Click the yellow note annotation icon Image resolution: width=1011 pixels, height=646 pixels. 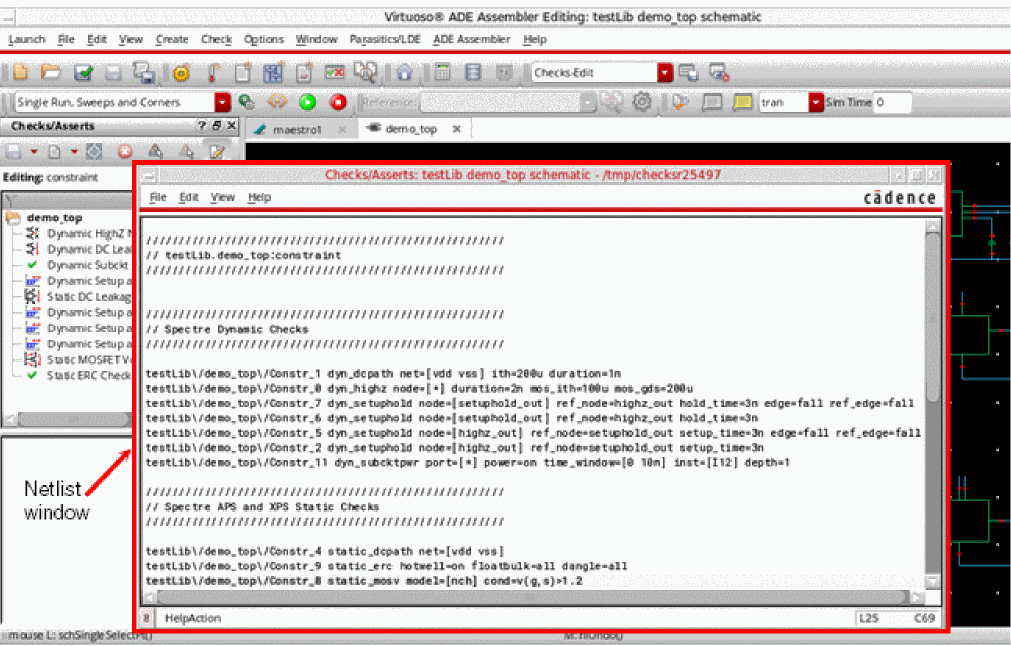(742, 102)
